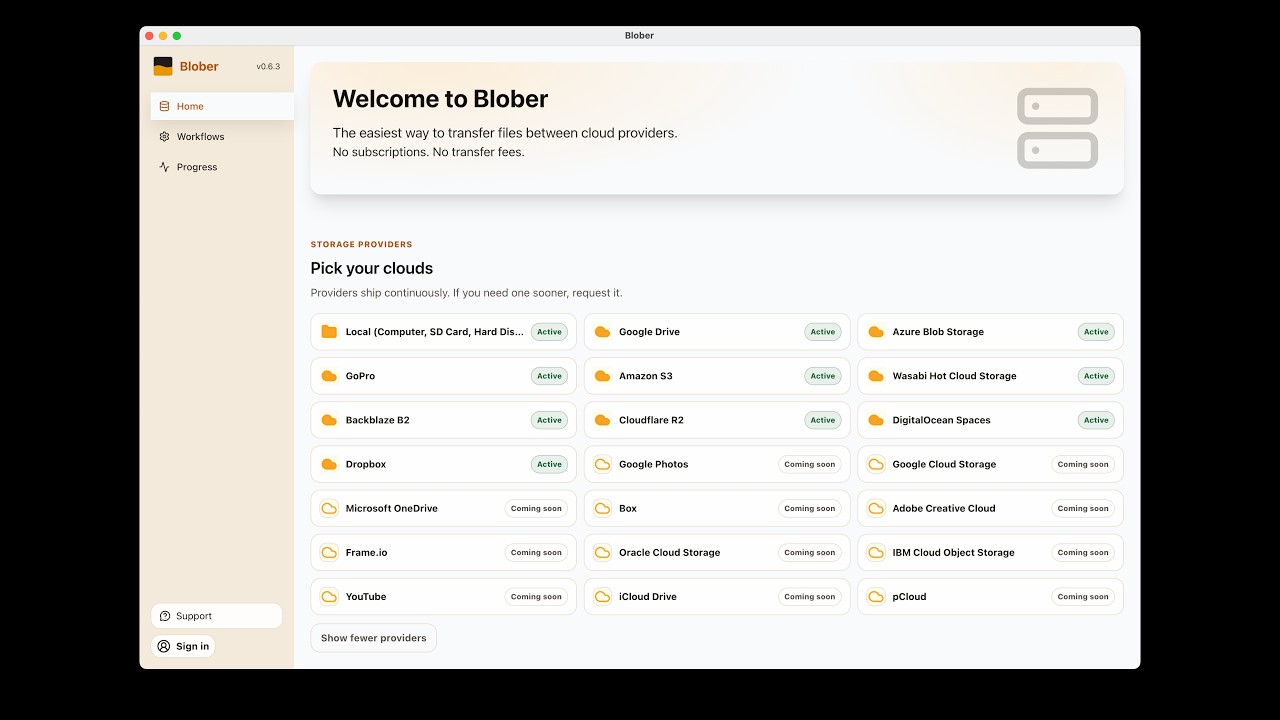The image size is (1280, 720).
Task: Click the Cloudflare R2 label
Action: pos(651,420)
